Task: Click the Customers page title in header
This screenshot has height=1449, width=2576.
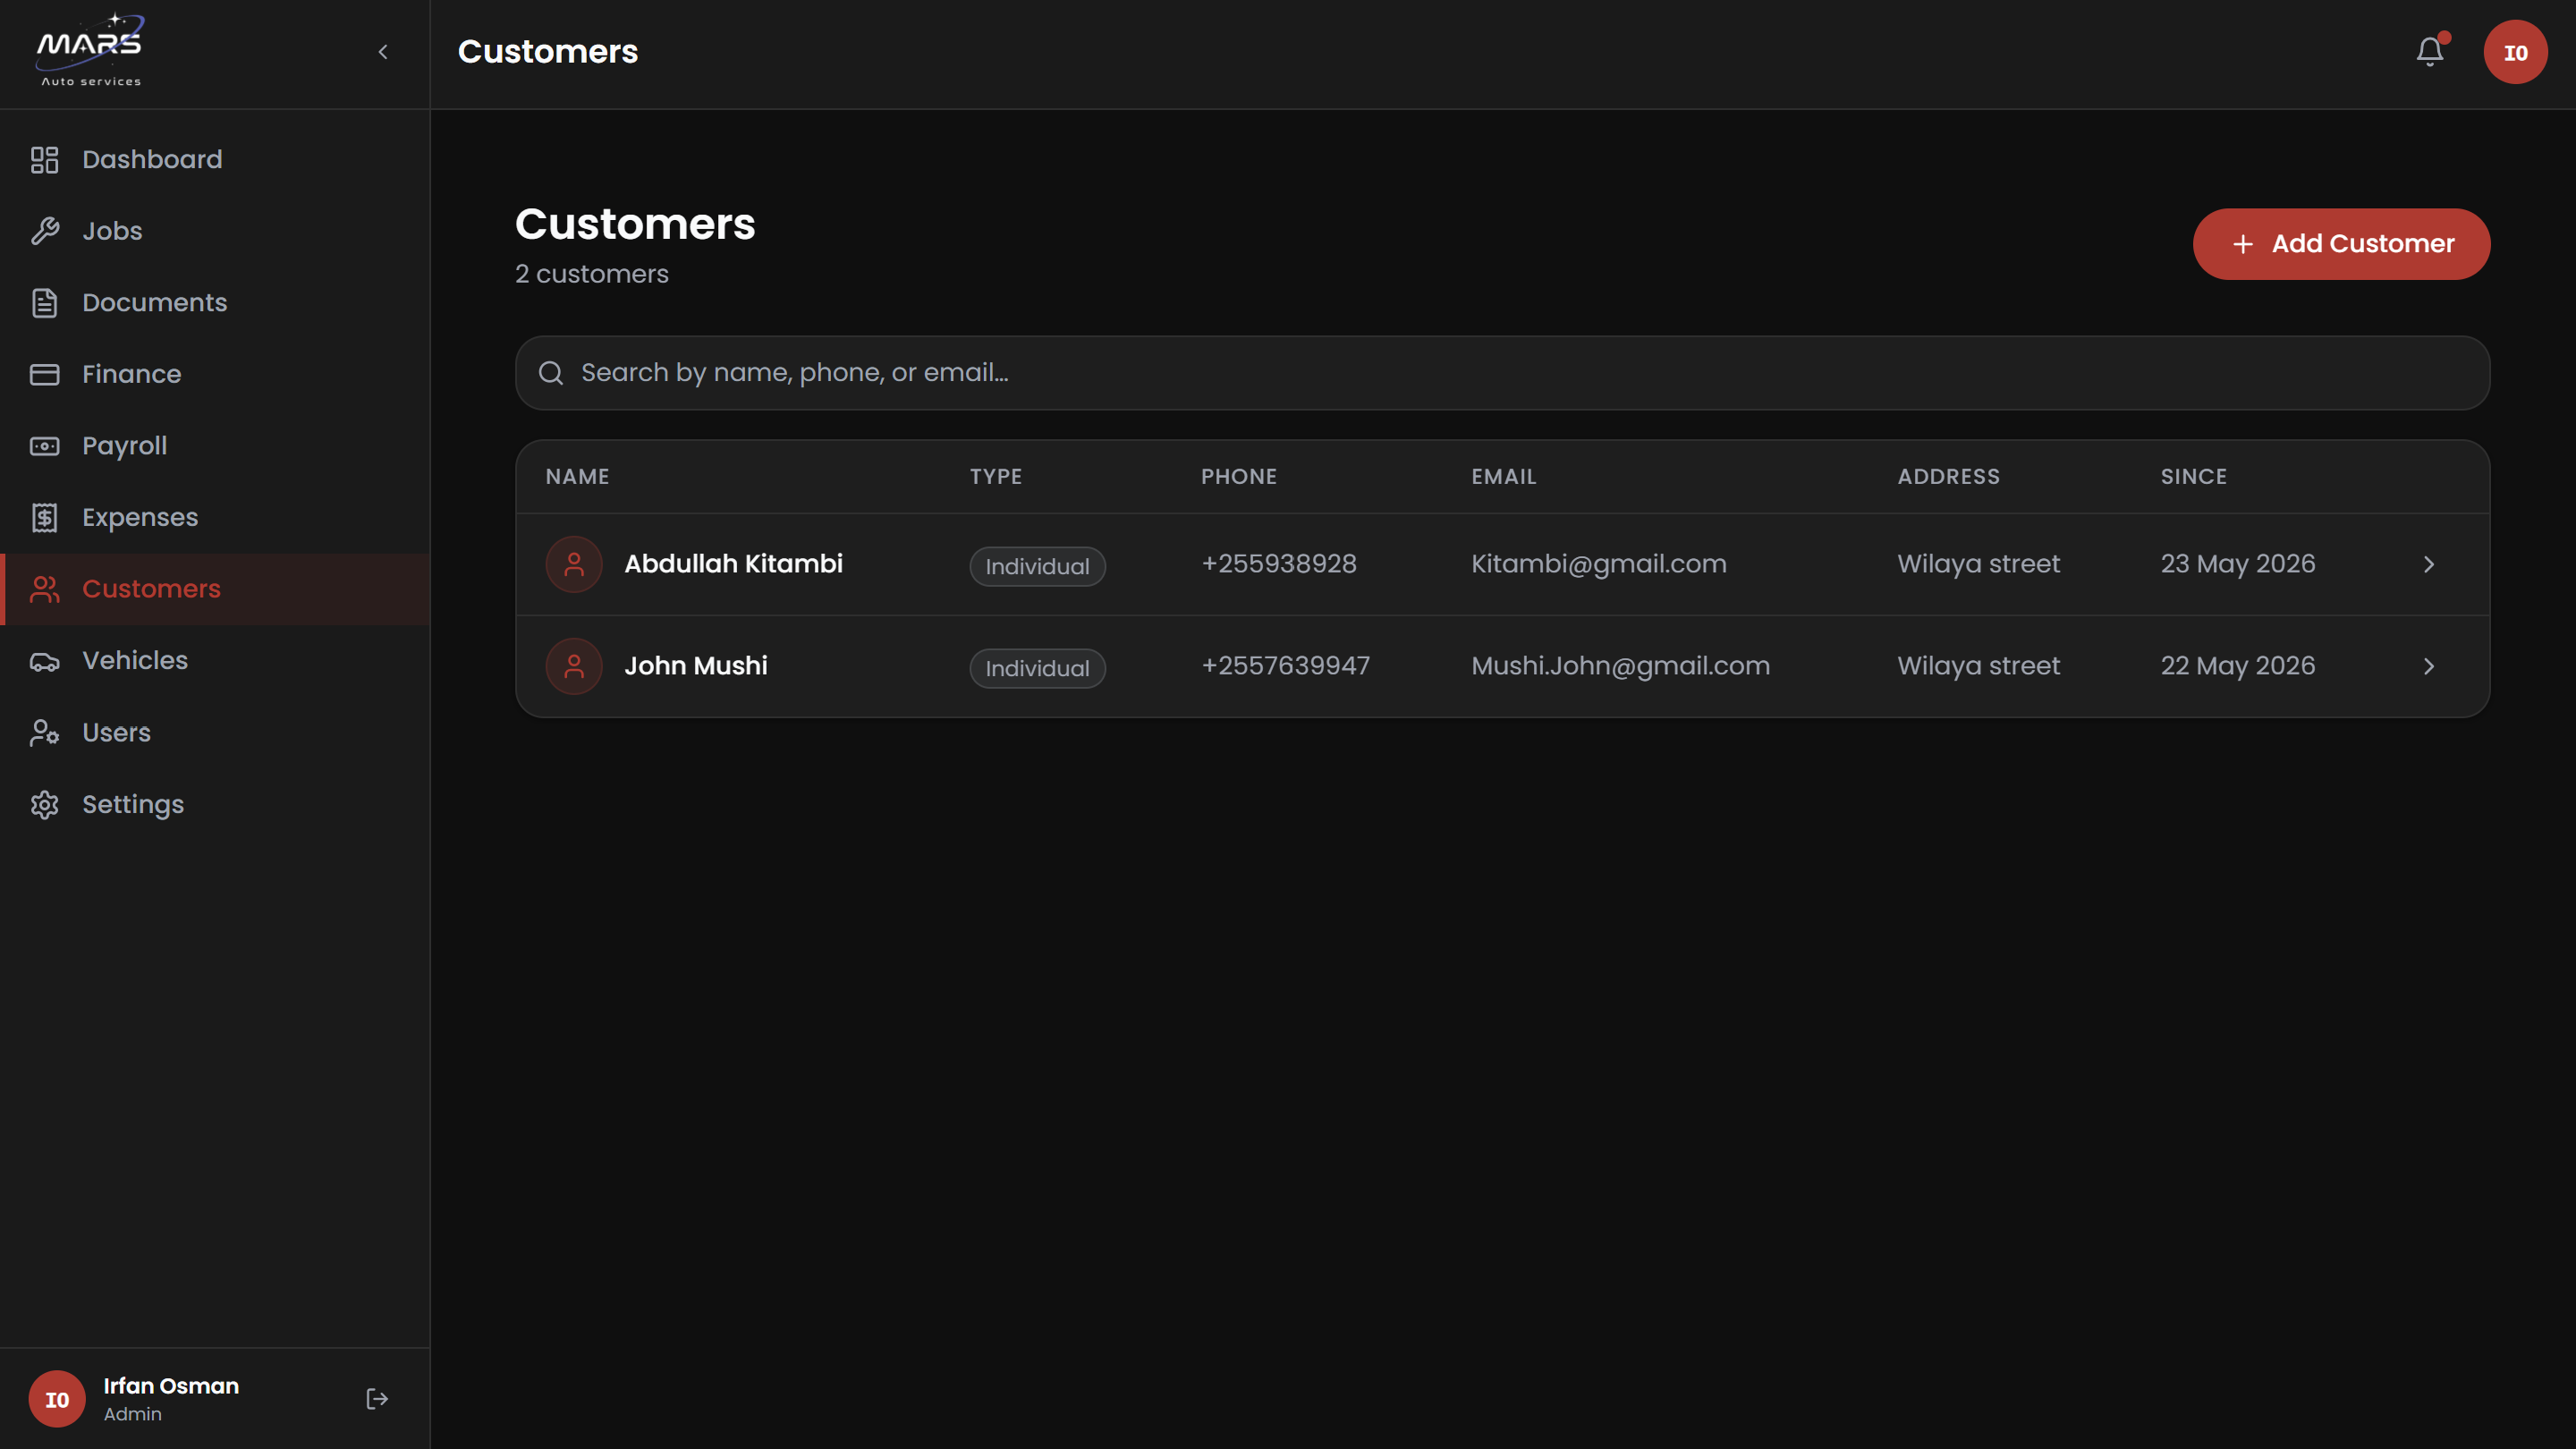Action: click(x=547, y=52)
